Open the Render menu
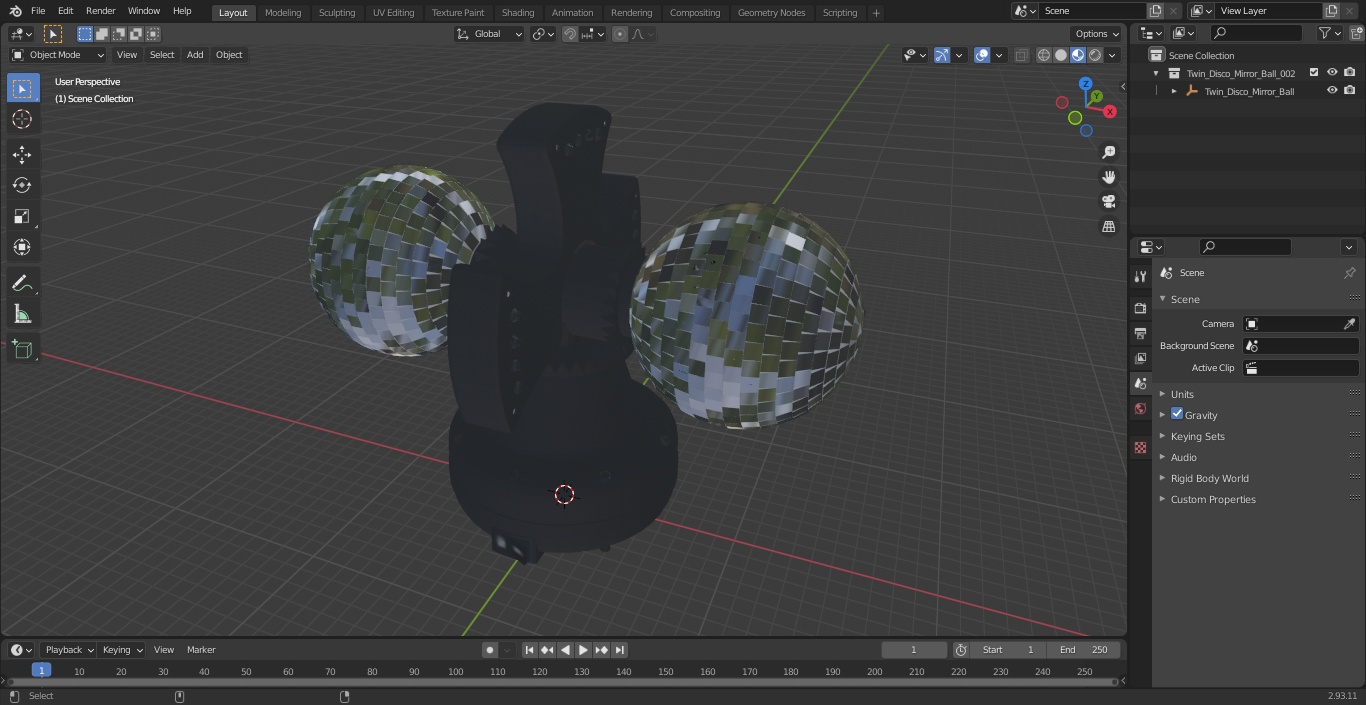This screenshot has height=705, width=1366. tap(100, 11)
